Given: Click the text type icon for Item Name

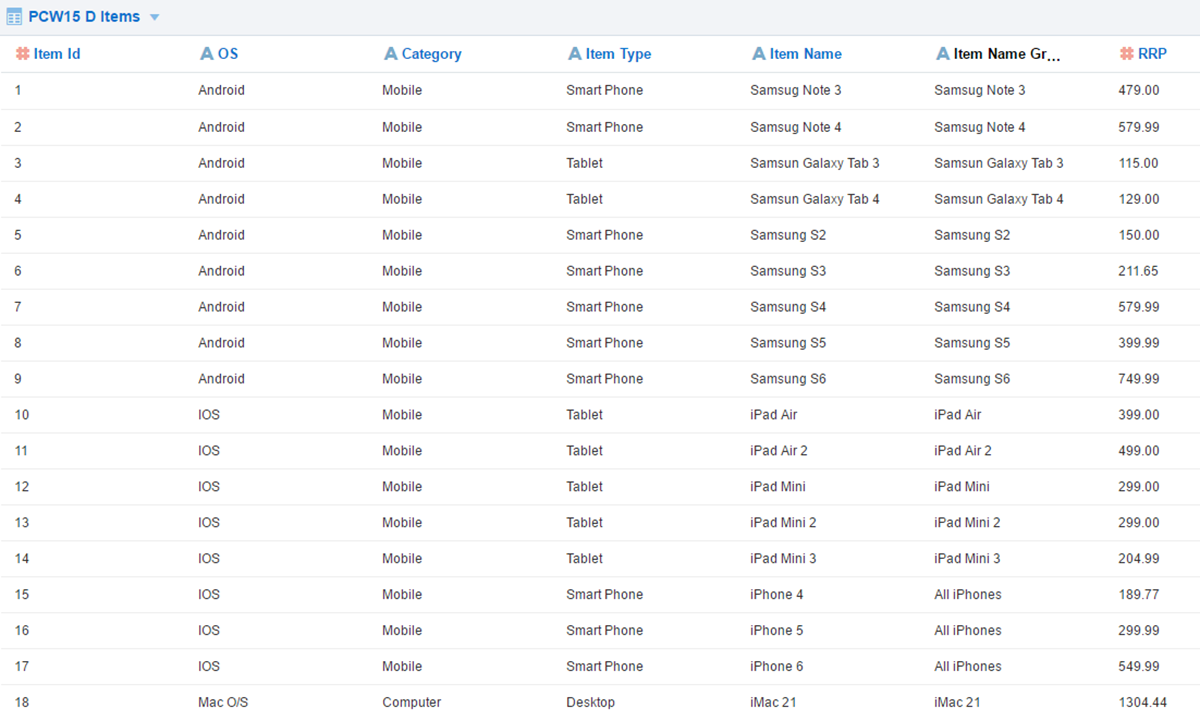Looking at the screenshot, I should click(759, 54).
